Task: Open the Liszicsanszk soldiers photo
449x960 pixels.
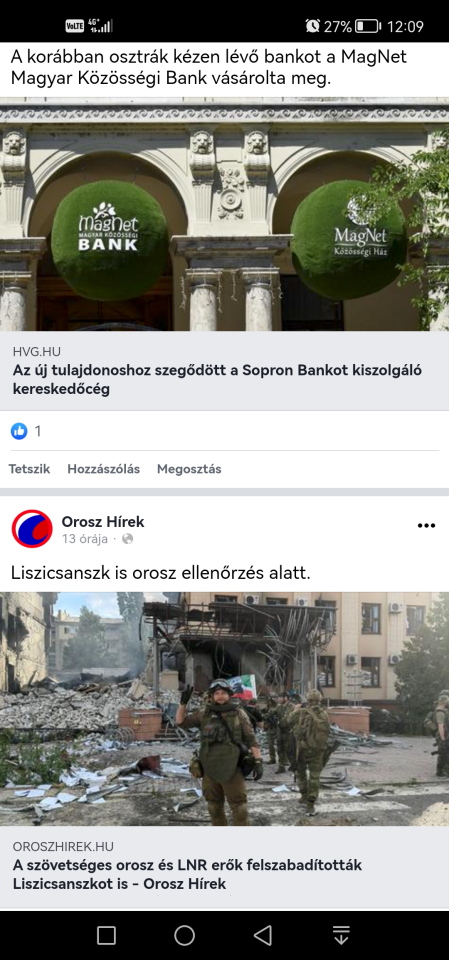Action: (x=224, y=709)
